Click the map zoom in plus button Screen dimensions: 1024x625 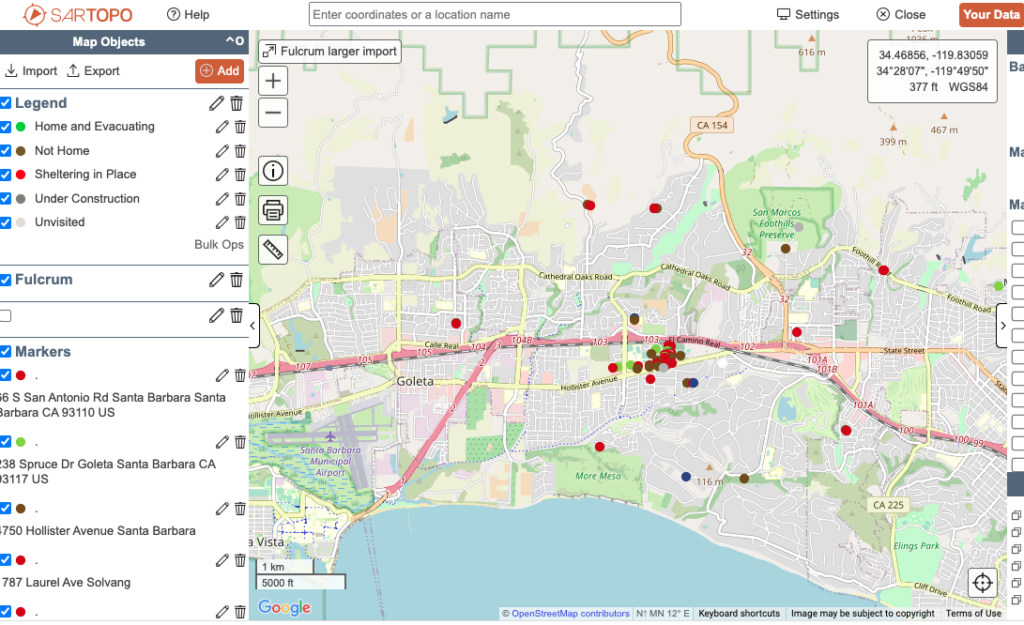click(274, 81)
